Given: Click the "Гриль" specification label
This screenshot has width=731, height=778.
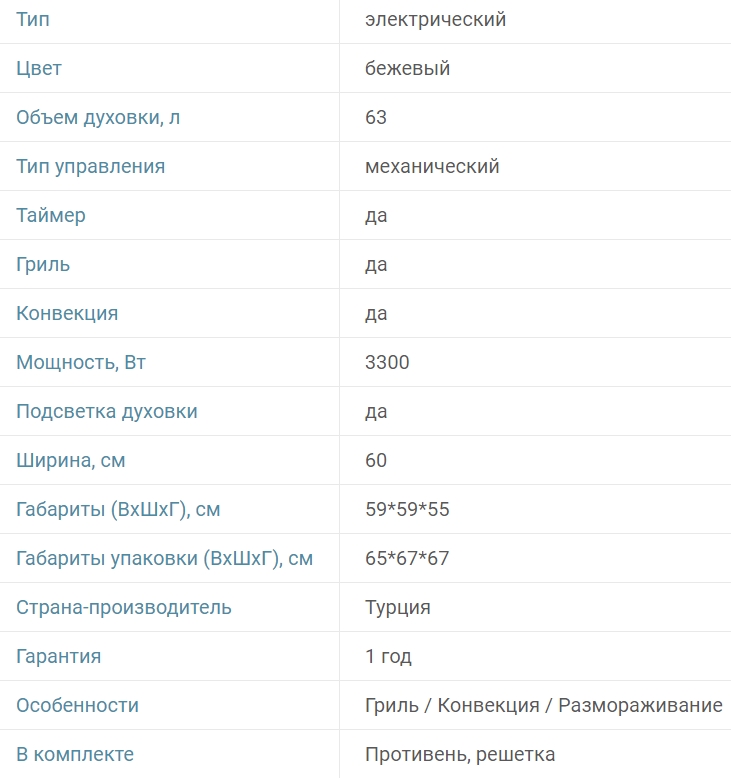Looking at the screenshot, I should coord(43,265).
